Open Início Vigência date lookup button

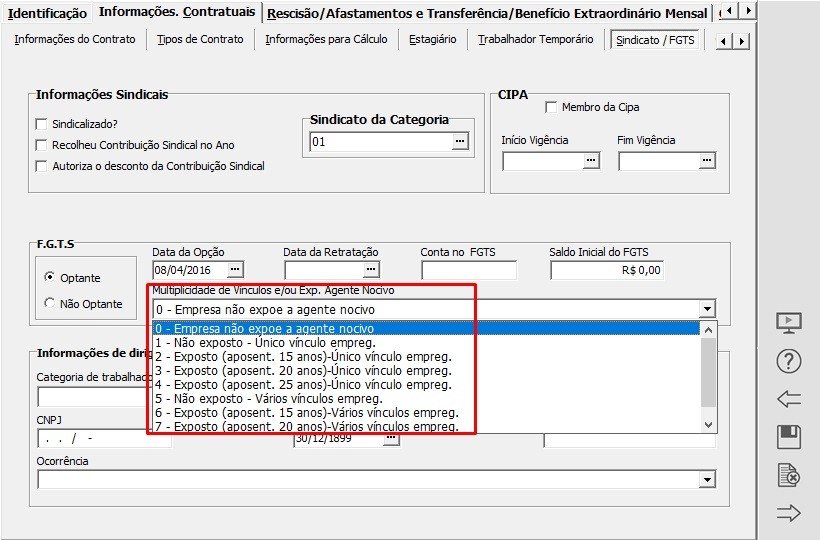pyautogui.click(x=590, y=161)
